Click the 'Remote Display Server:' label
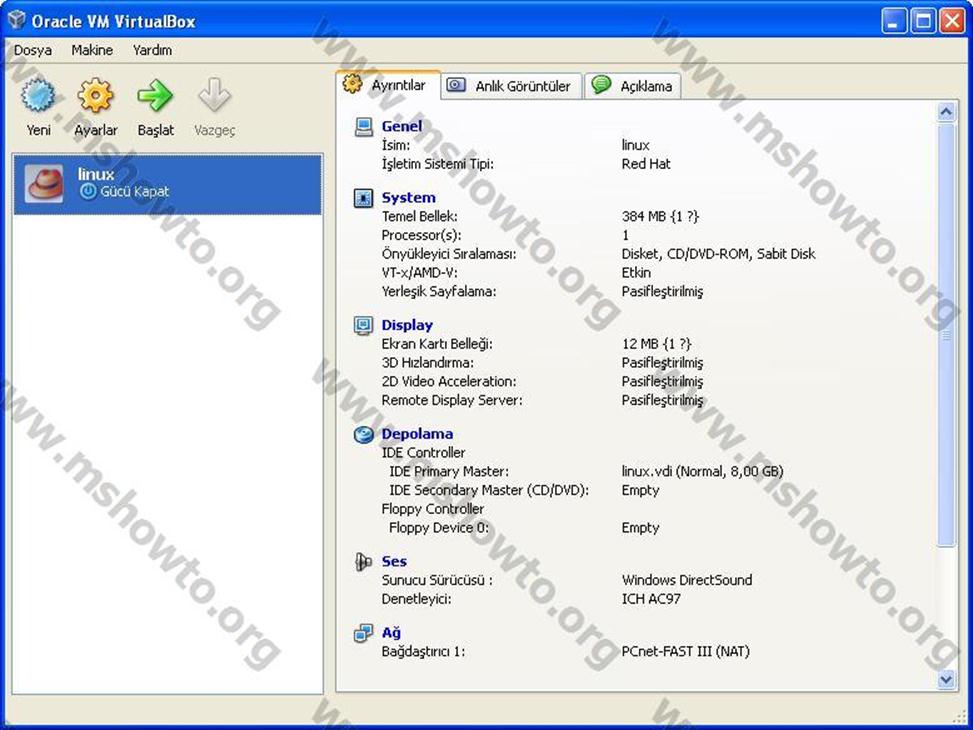Viewport: 973px width, 730px height. 452,400
